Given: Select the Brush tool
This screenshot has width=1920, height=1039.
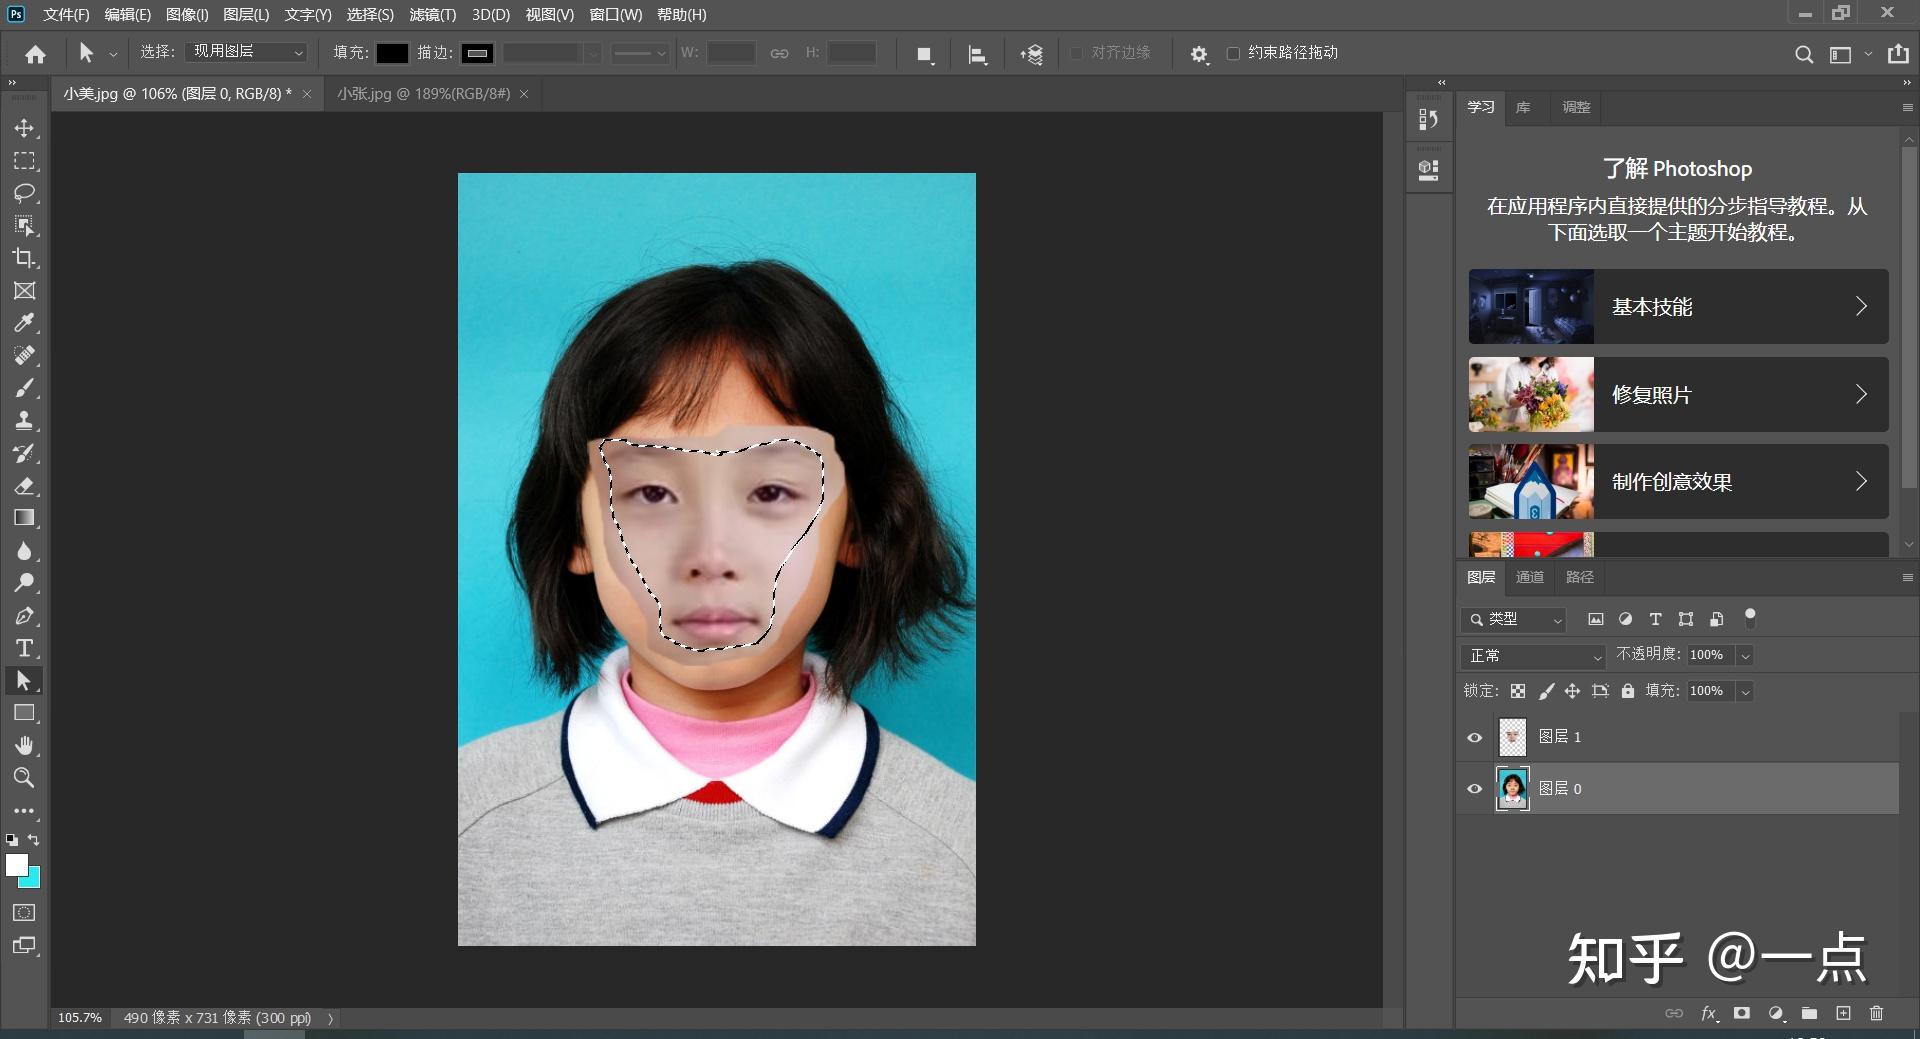Looking at the screenshot, I should 24,388.
